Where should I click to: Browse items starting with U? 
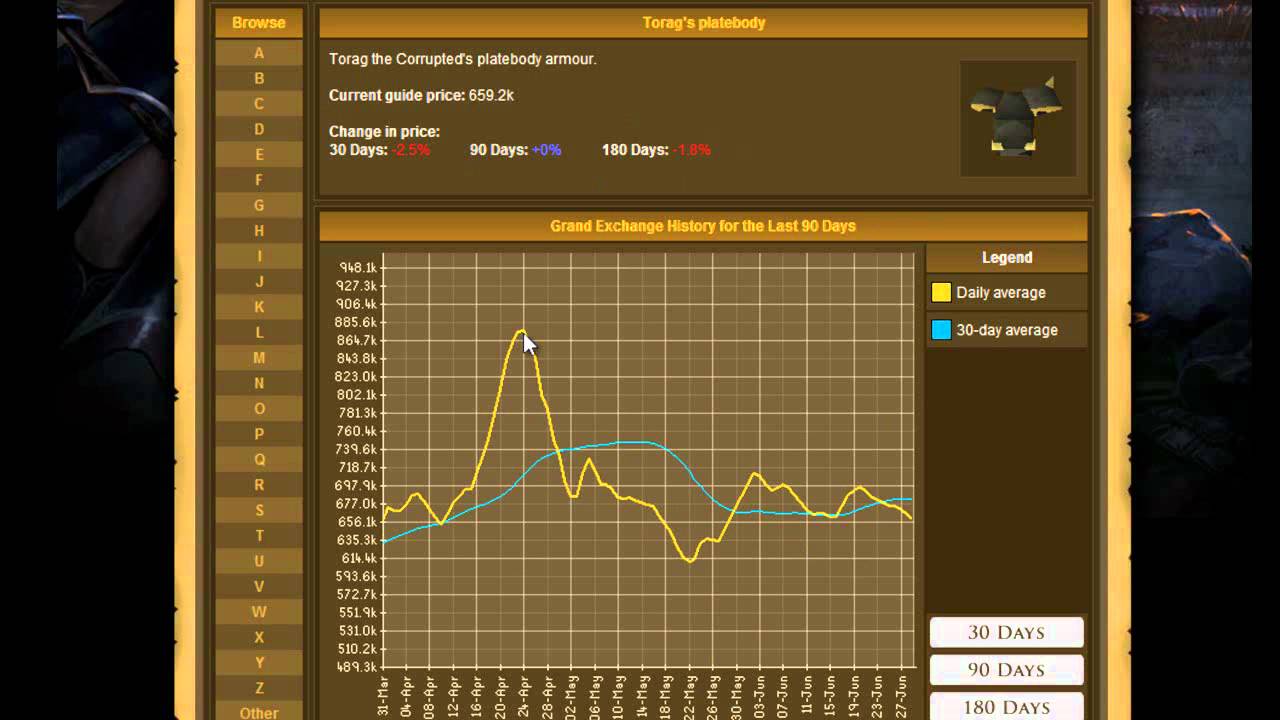coord(259,561)
